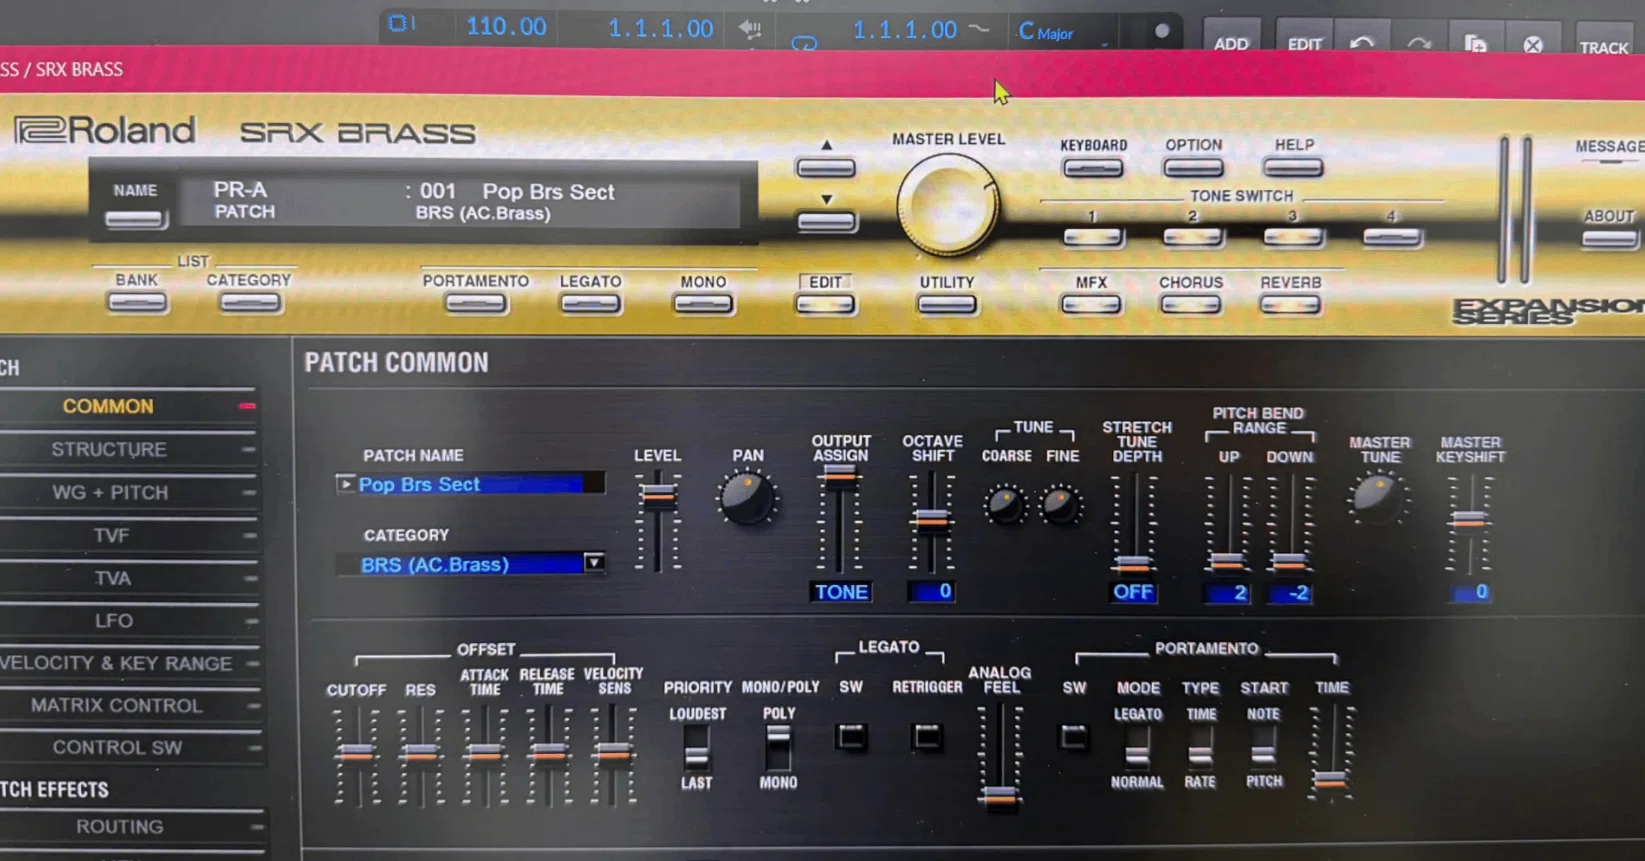Viewport: 1645px width, 861px height.
Task: Click the play triangle beside Pop Brs Sect name
Action: pos(345,484)
